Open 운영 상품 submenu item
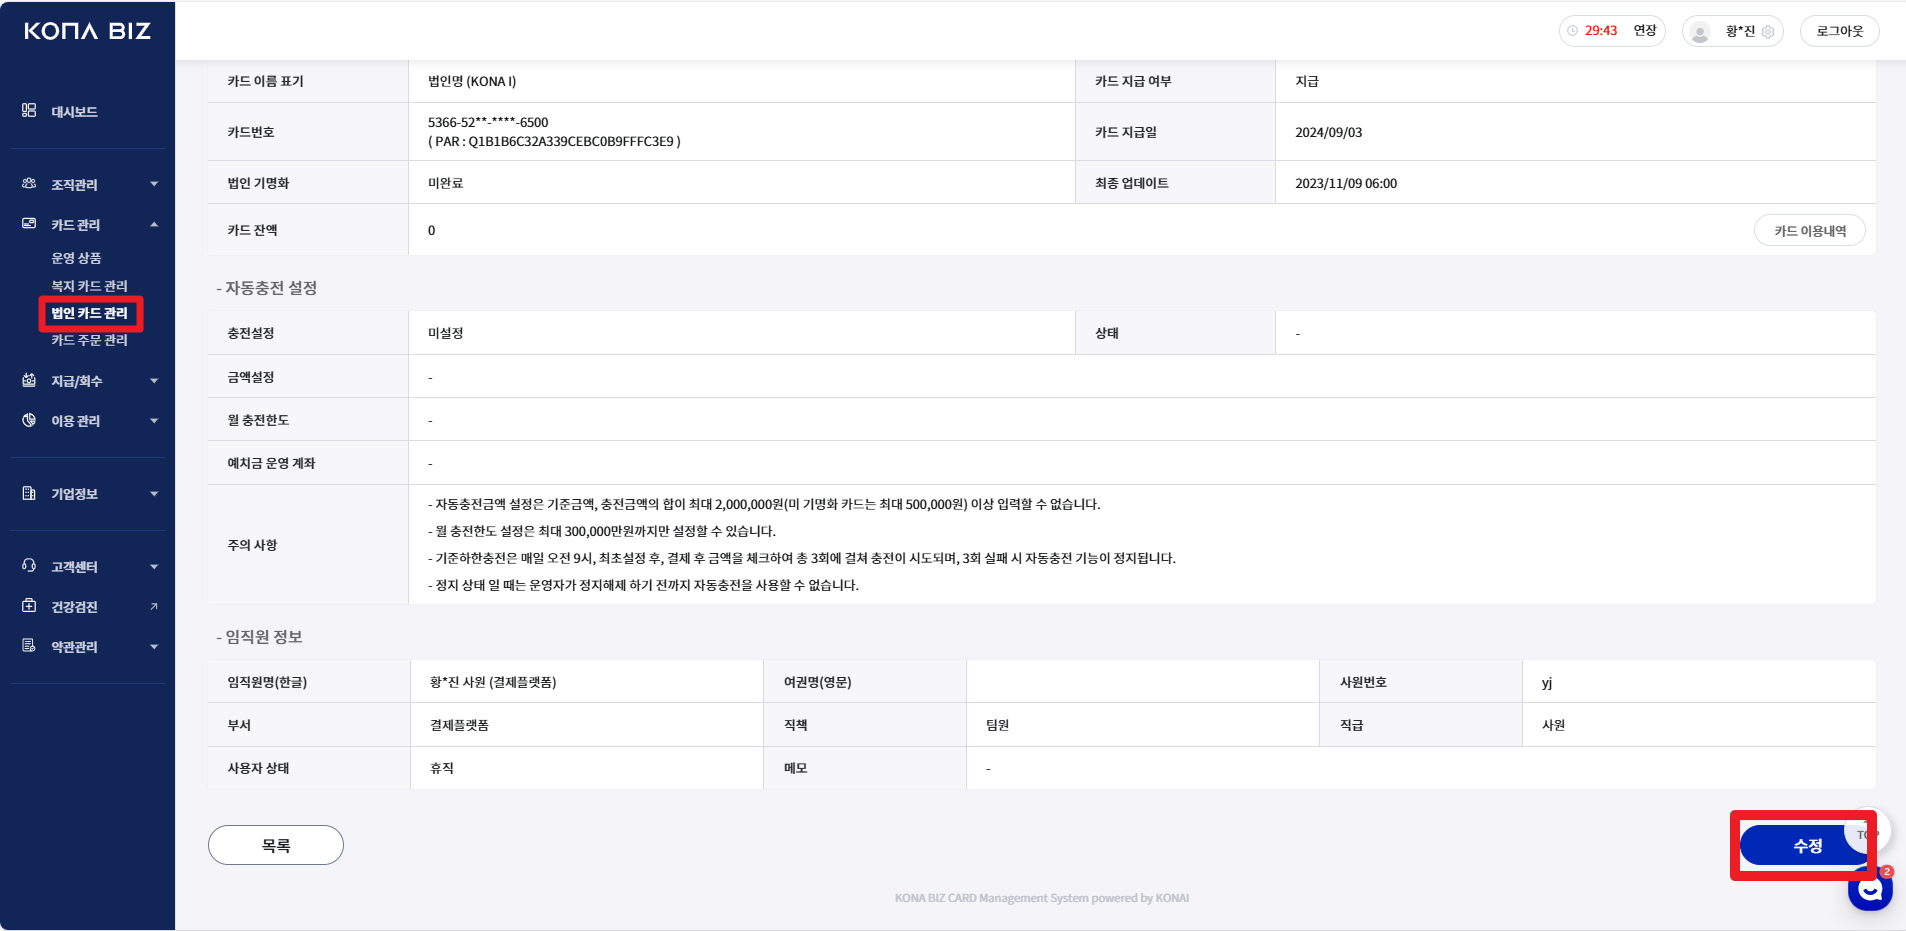Image resolution: width=1906 pixels, height=931 pixels. pos(76,258)
